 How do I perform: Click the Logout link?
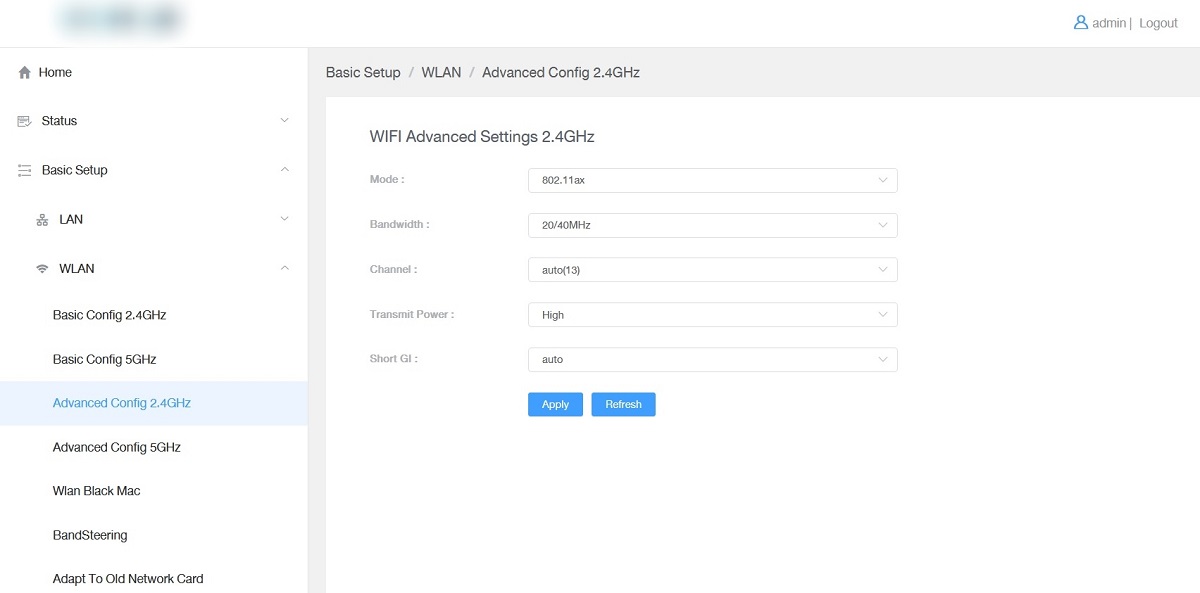[1158, 22]
